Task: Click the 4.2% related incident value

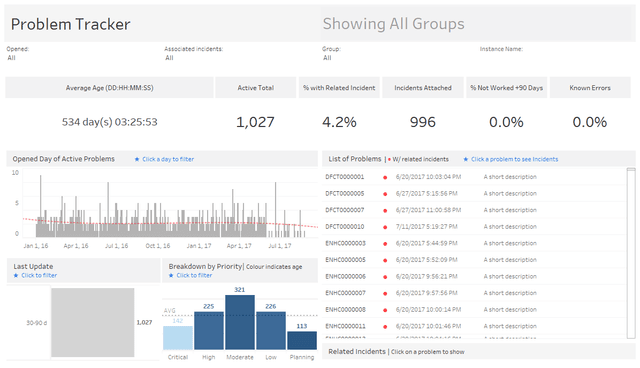Action: click(339, 122)
